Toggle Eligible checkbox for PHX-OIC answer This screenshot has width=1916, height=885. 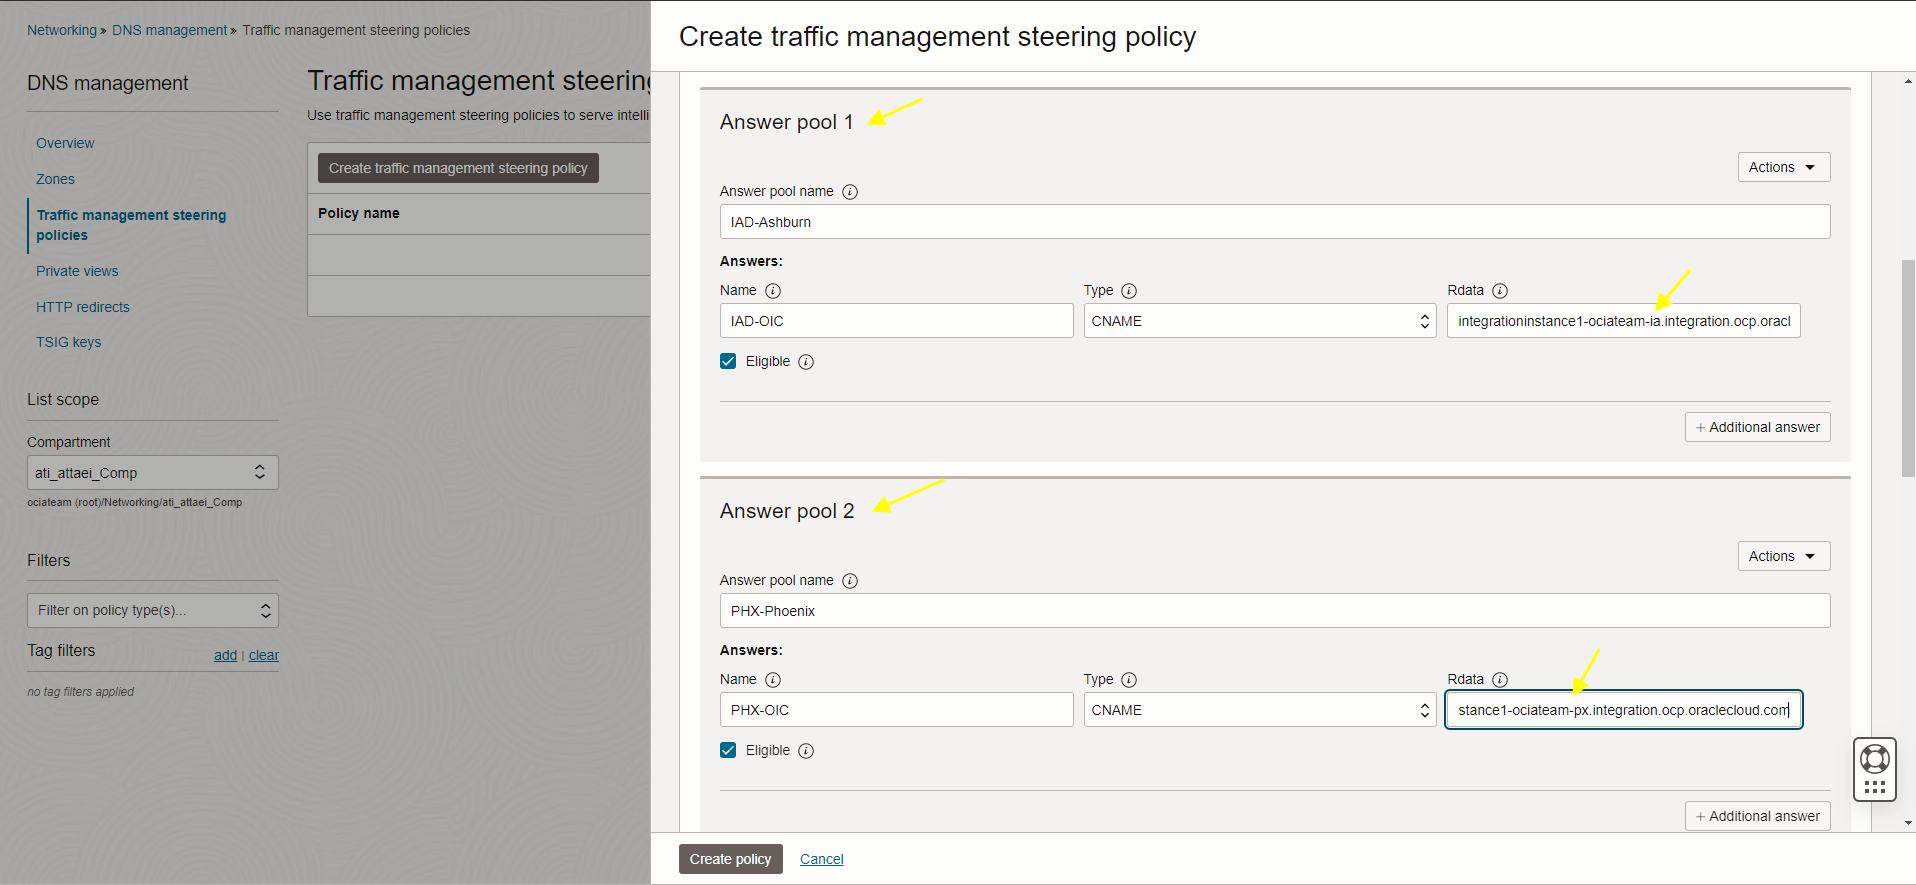(728, 750)
